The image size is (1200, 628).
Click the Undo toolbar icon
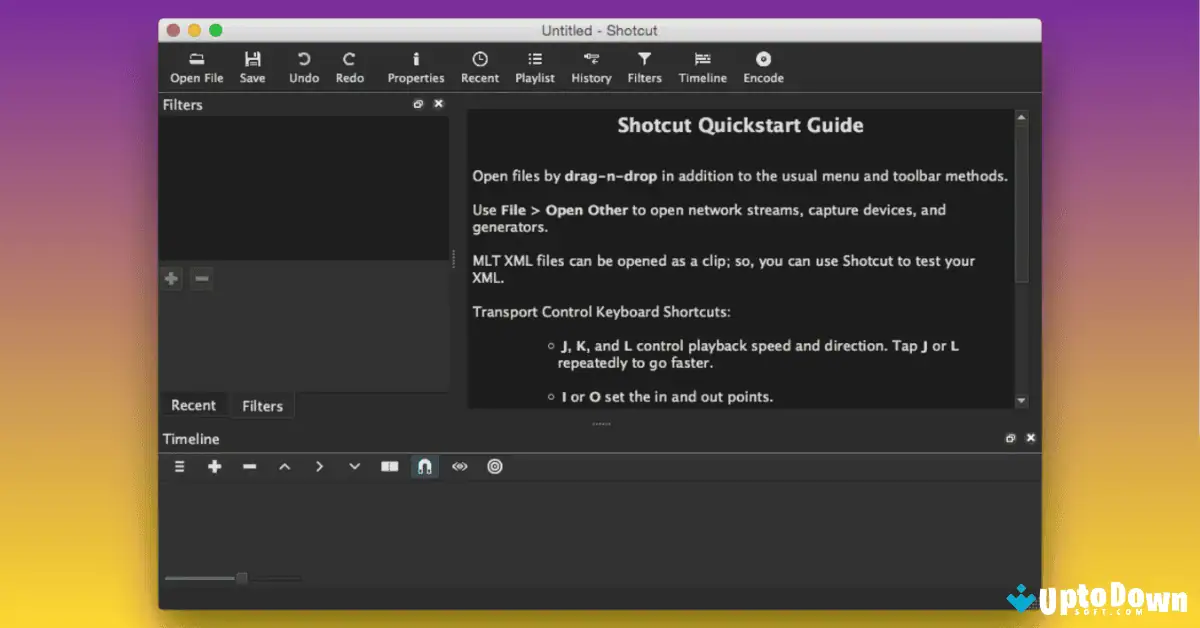303,66
